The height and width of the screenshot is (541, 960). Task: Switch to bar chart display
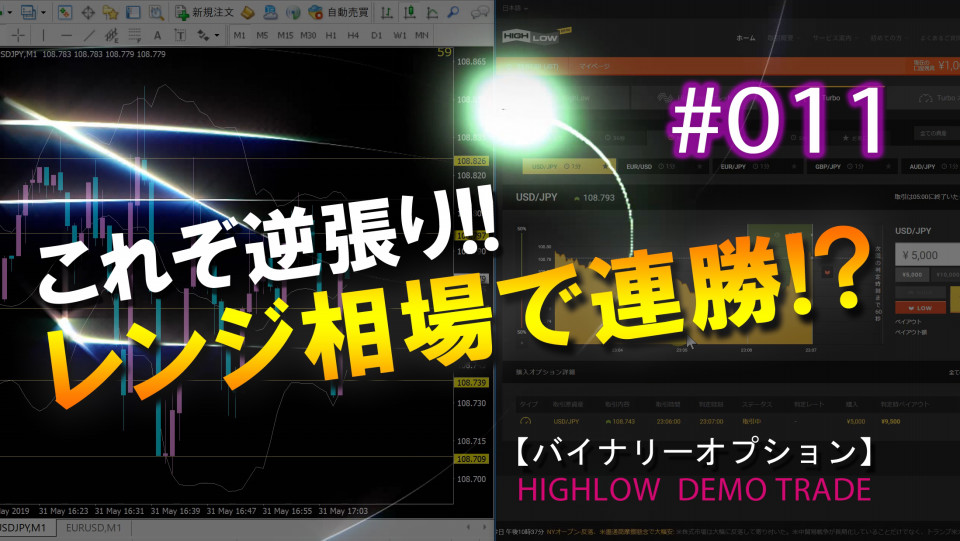tap(387, 12)
